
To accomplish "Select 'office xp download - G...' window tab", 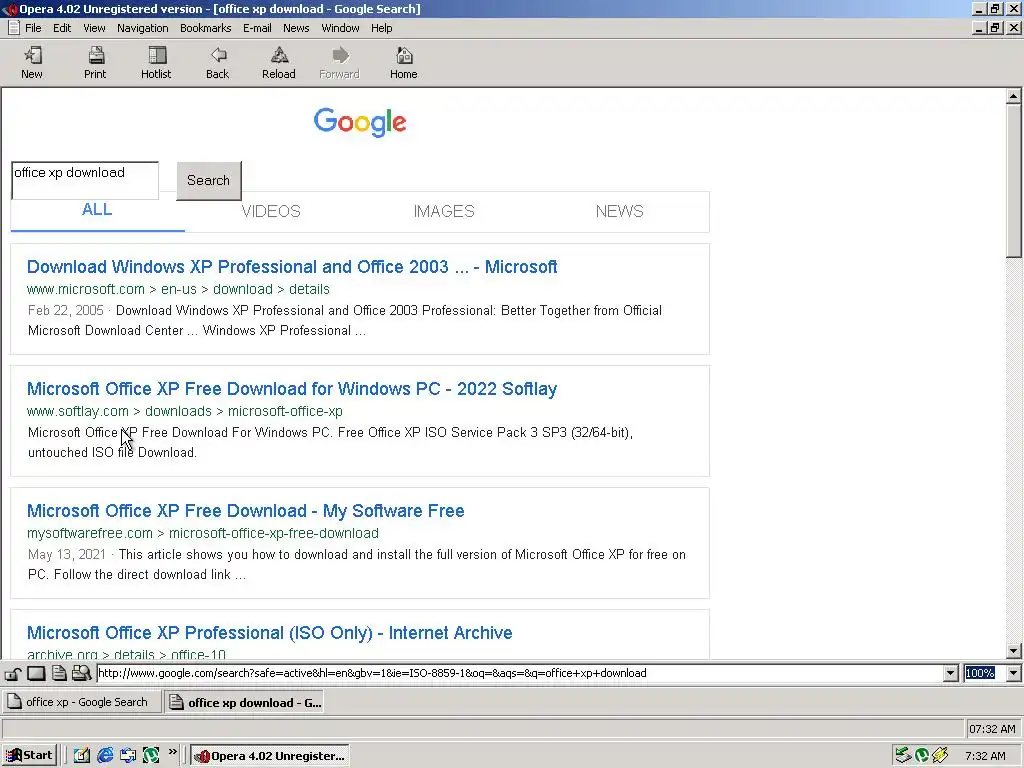I will [244, 702].
